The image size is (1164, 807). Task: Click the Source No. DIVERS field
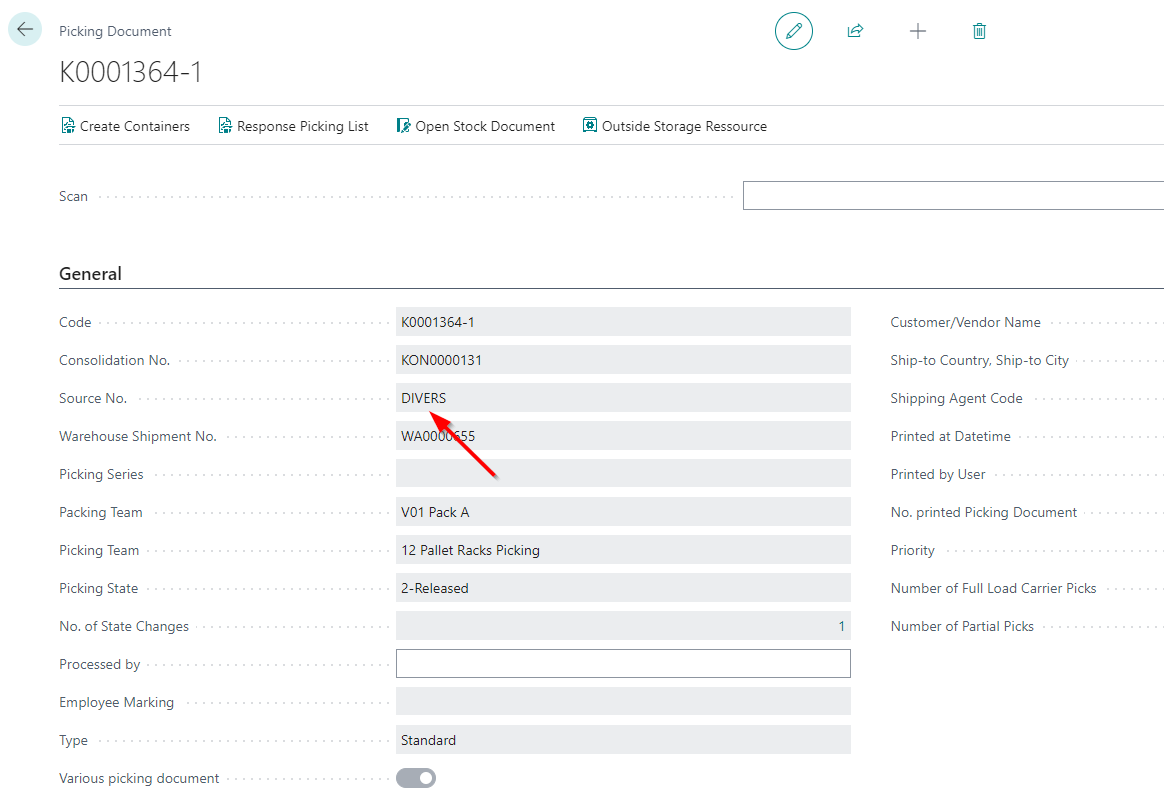coord(622,398)
